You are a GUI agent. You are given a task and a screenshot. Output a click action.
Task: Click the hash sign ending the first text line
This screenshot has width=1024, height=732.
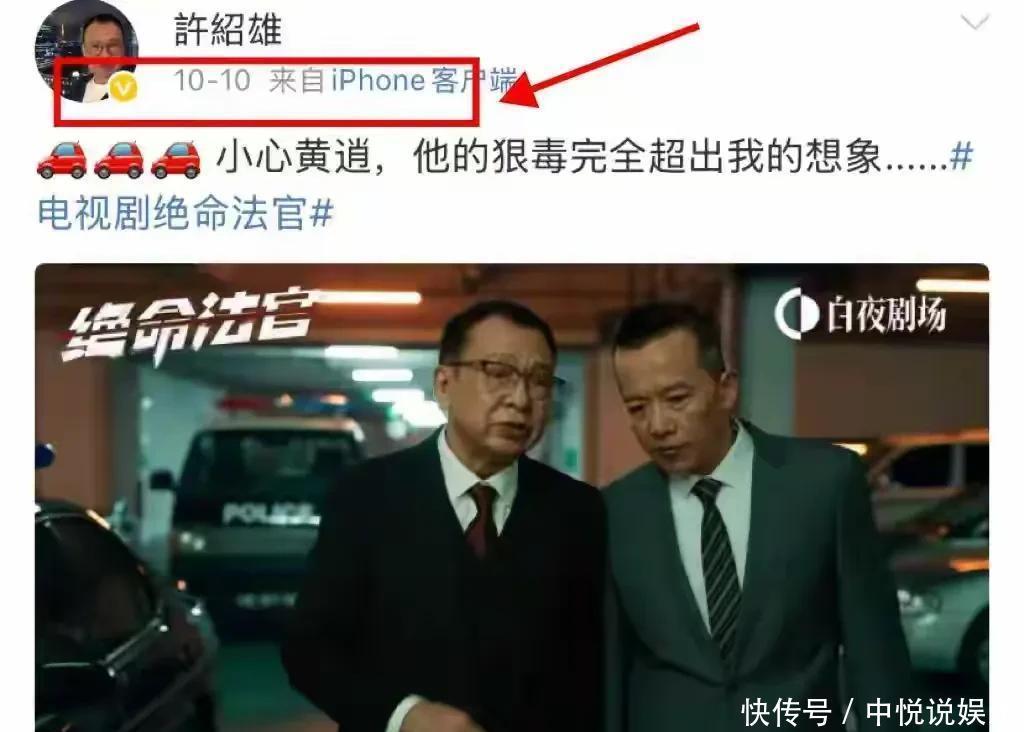pos(962,157)
